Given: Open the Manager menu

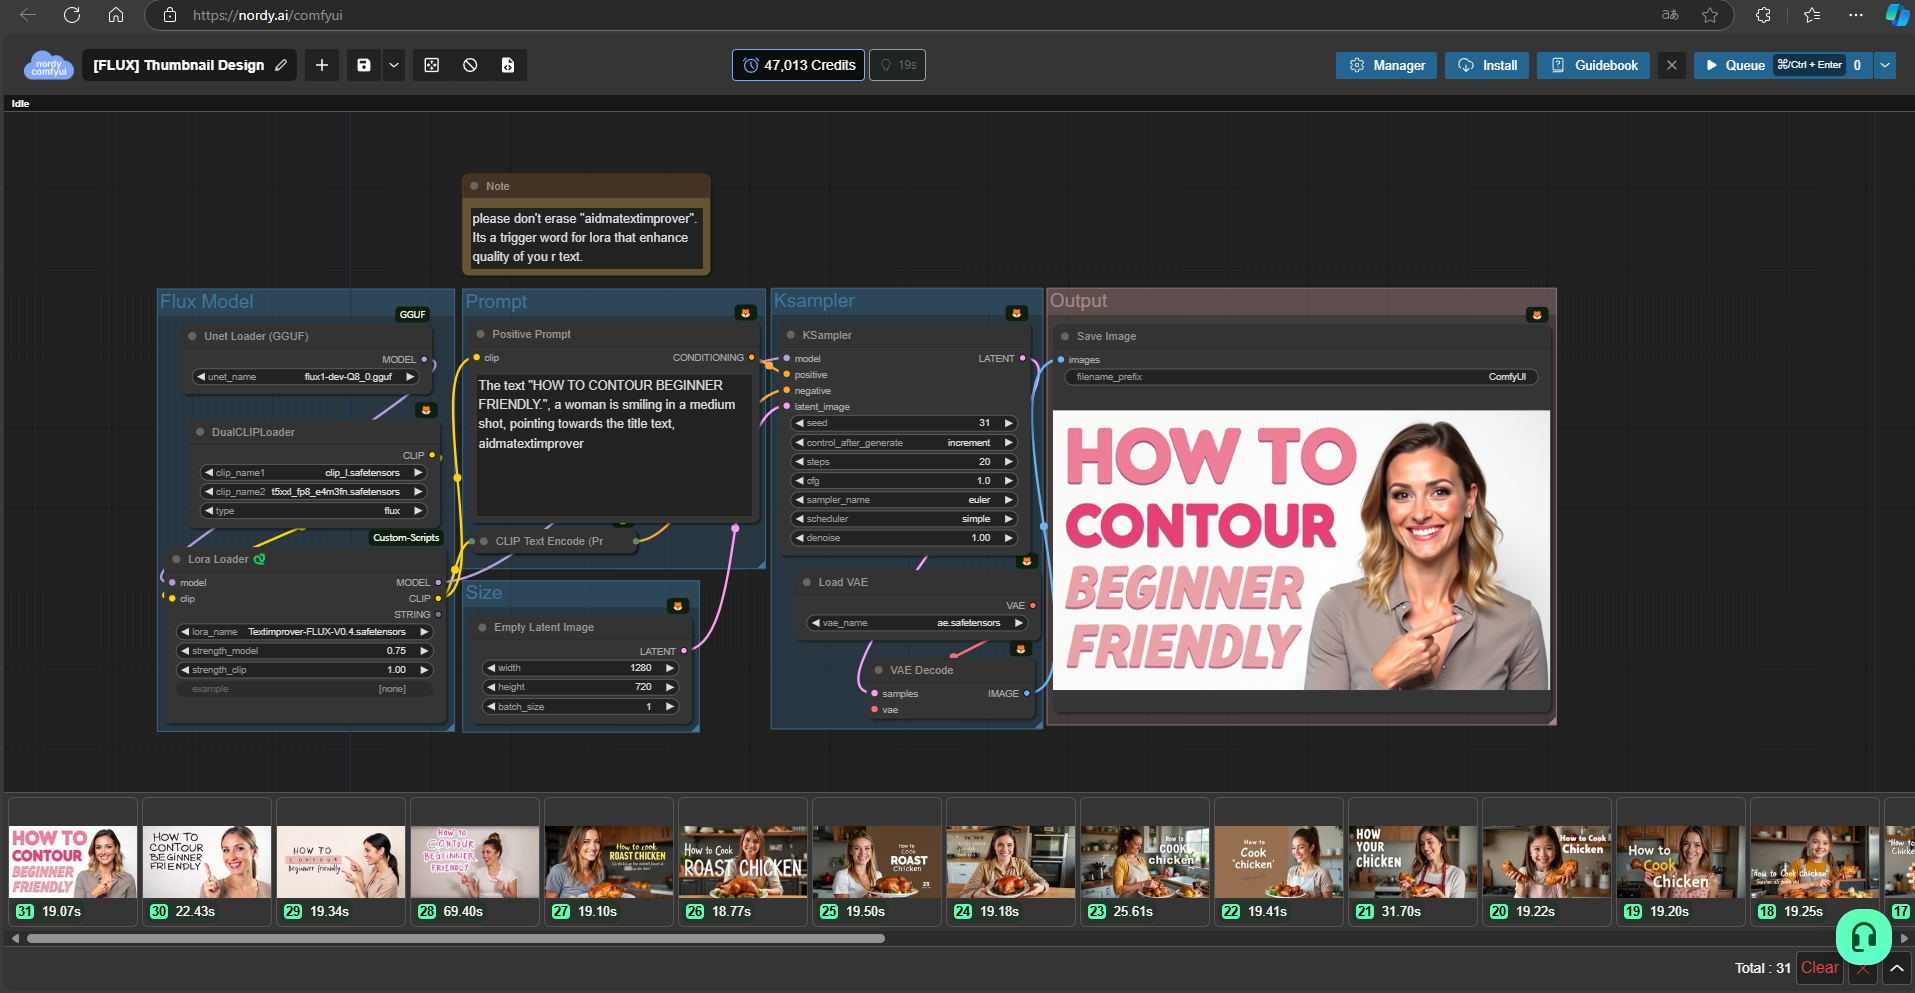Looking at the screenshot, I should tap(1386, 65).
